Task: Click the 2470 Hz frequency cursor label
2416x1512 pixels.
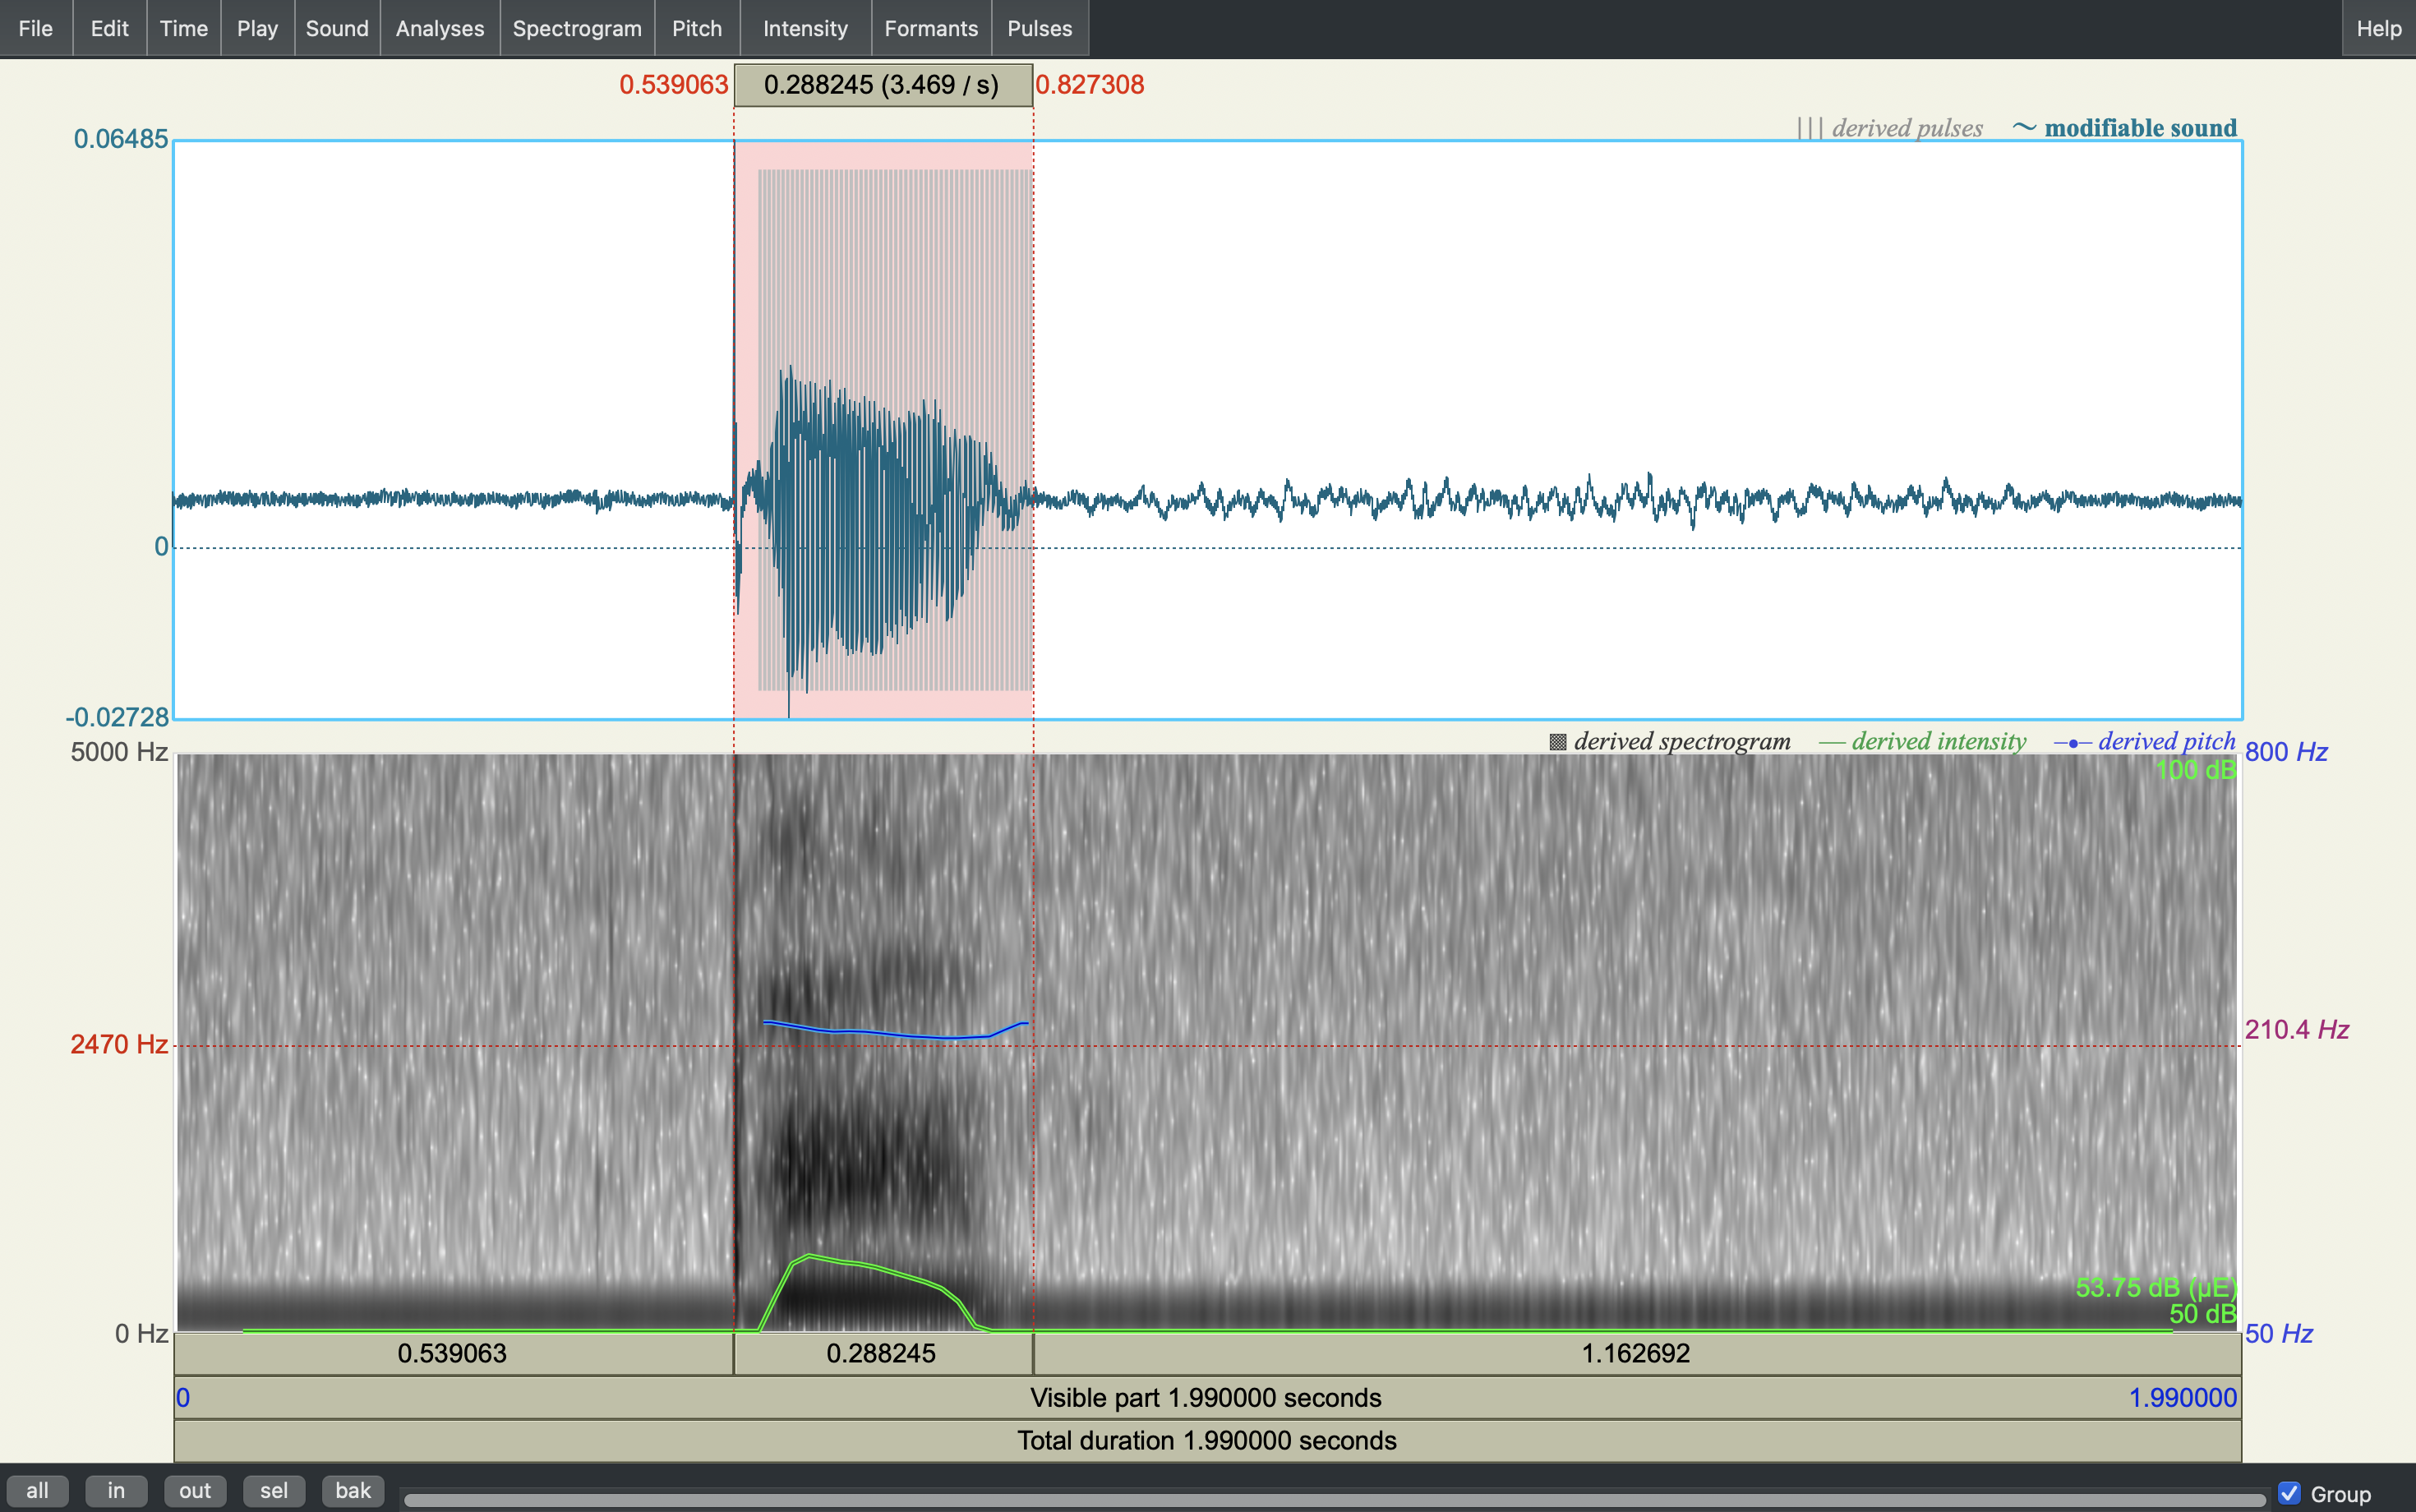Action: (119, 1045)
